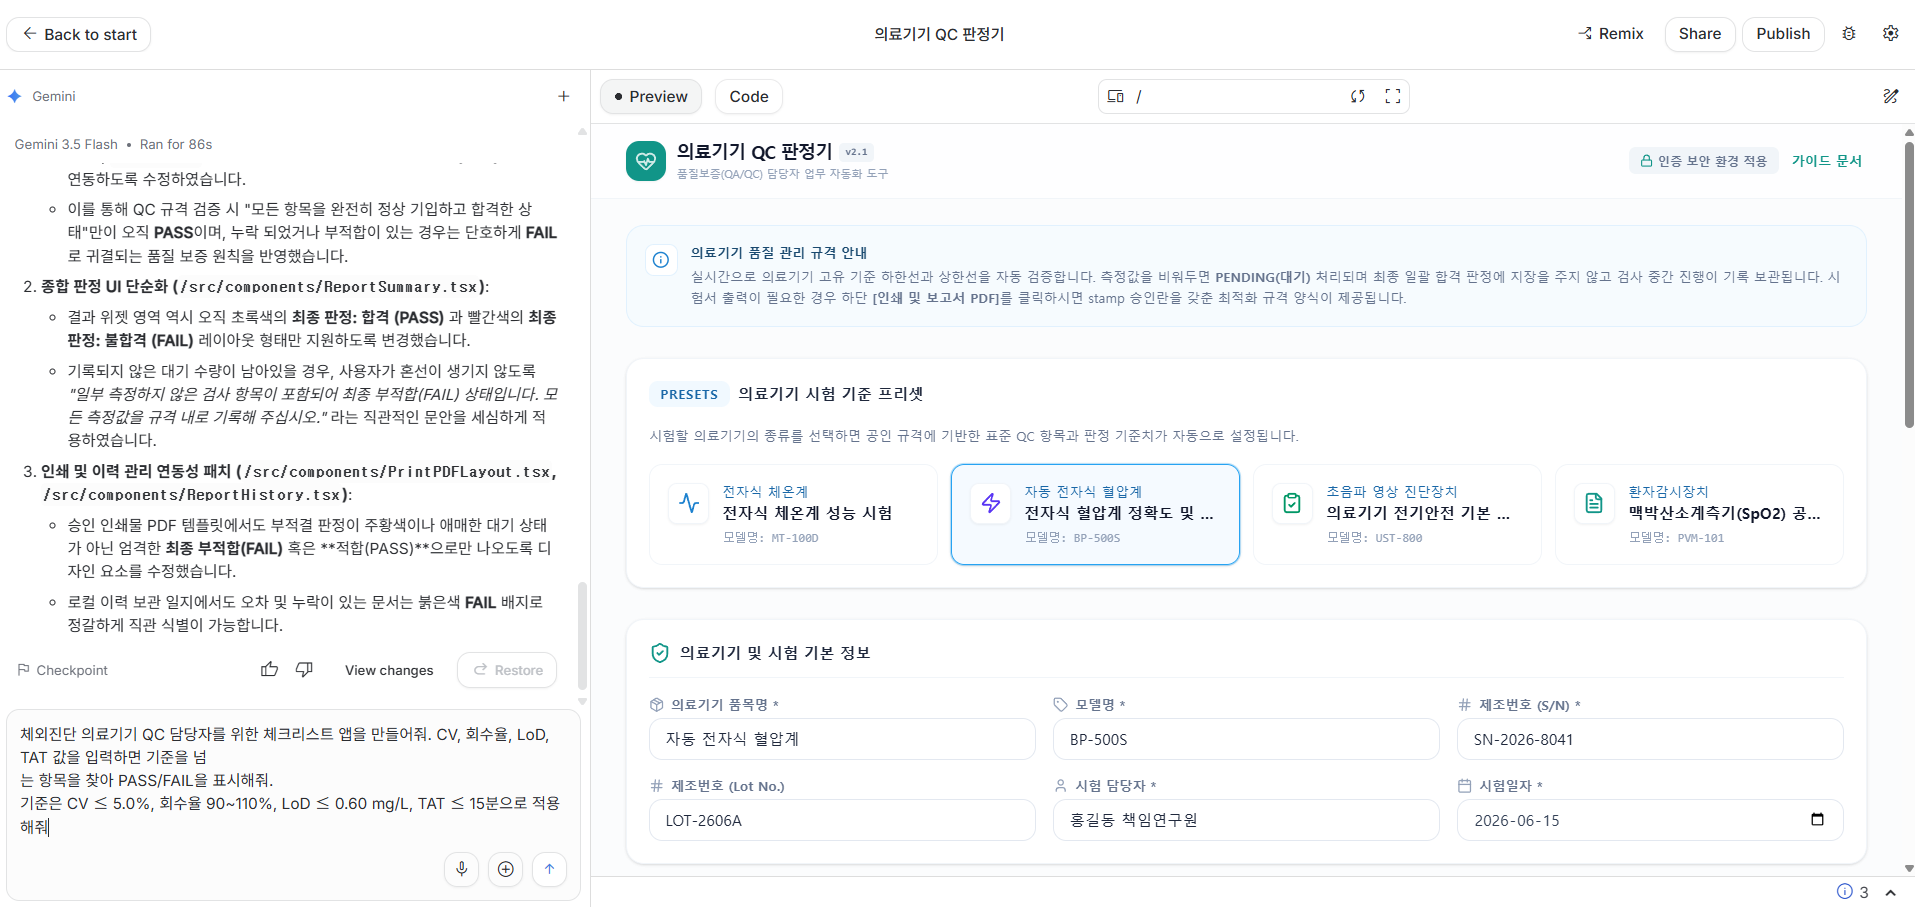The image size is (1915, 907).
Task: Click the clipboard check icon on ultrasound card
Action: [1292, 503]
